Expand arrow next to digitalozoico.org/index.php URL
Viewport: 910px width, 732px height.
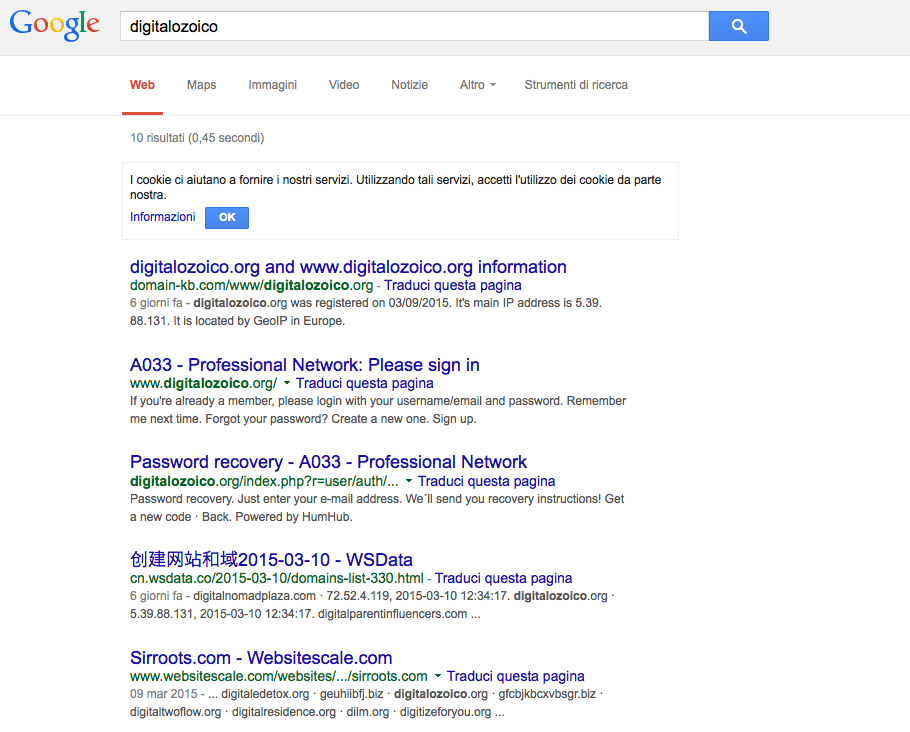pyautogui.click(x=409, y=481)
